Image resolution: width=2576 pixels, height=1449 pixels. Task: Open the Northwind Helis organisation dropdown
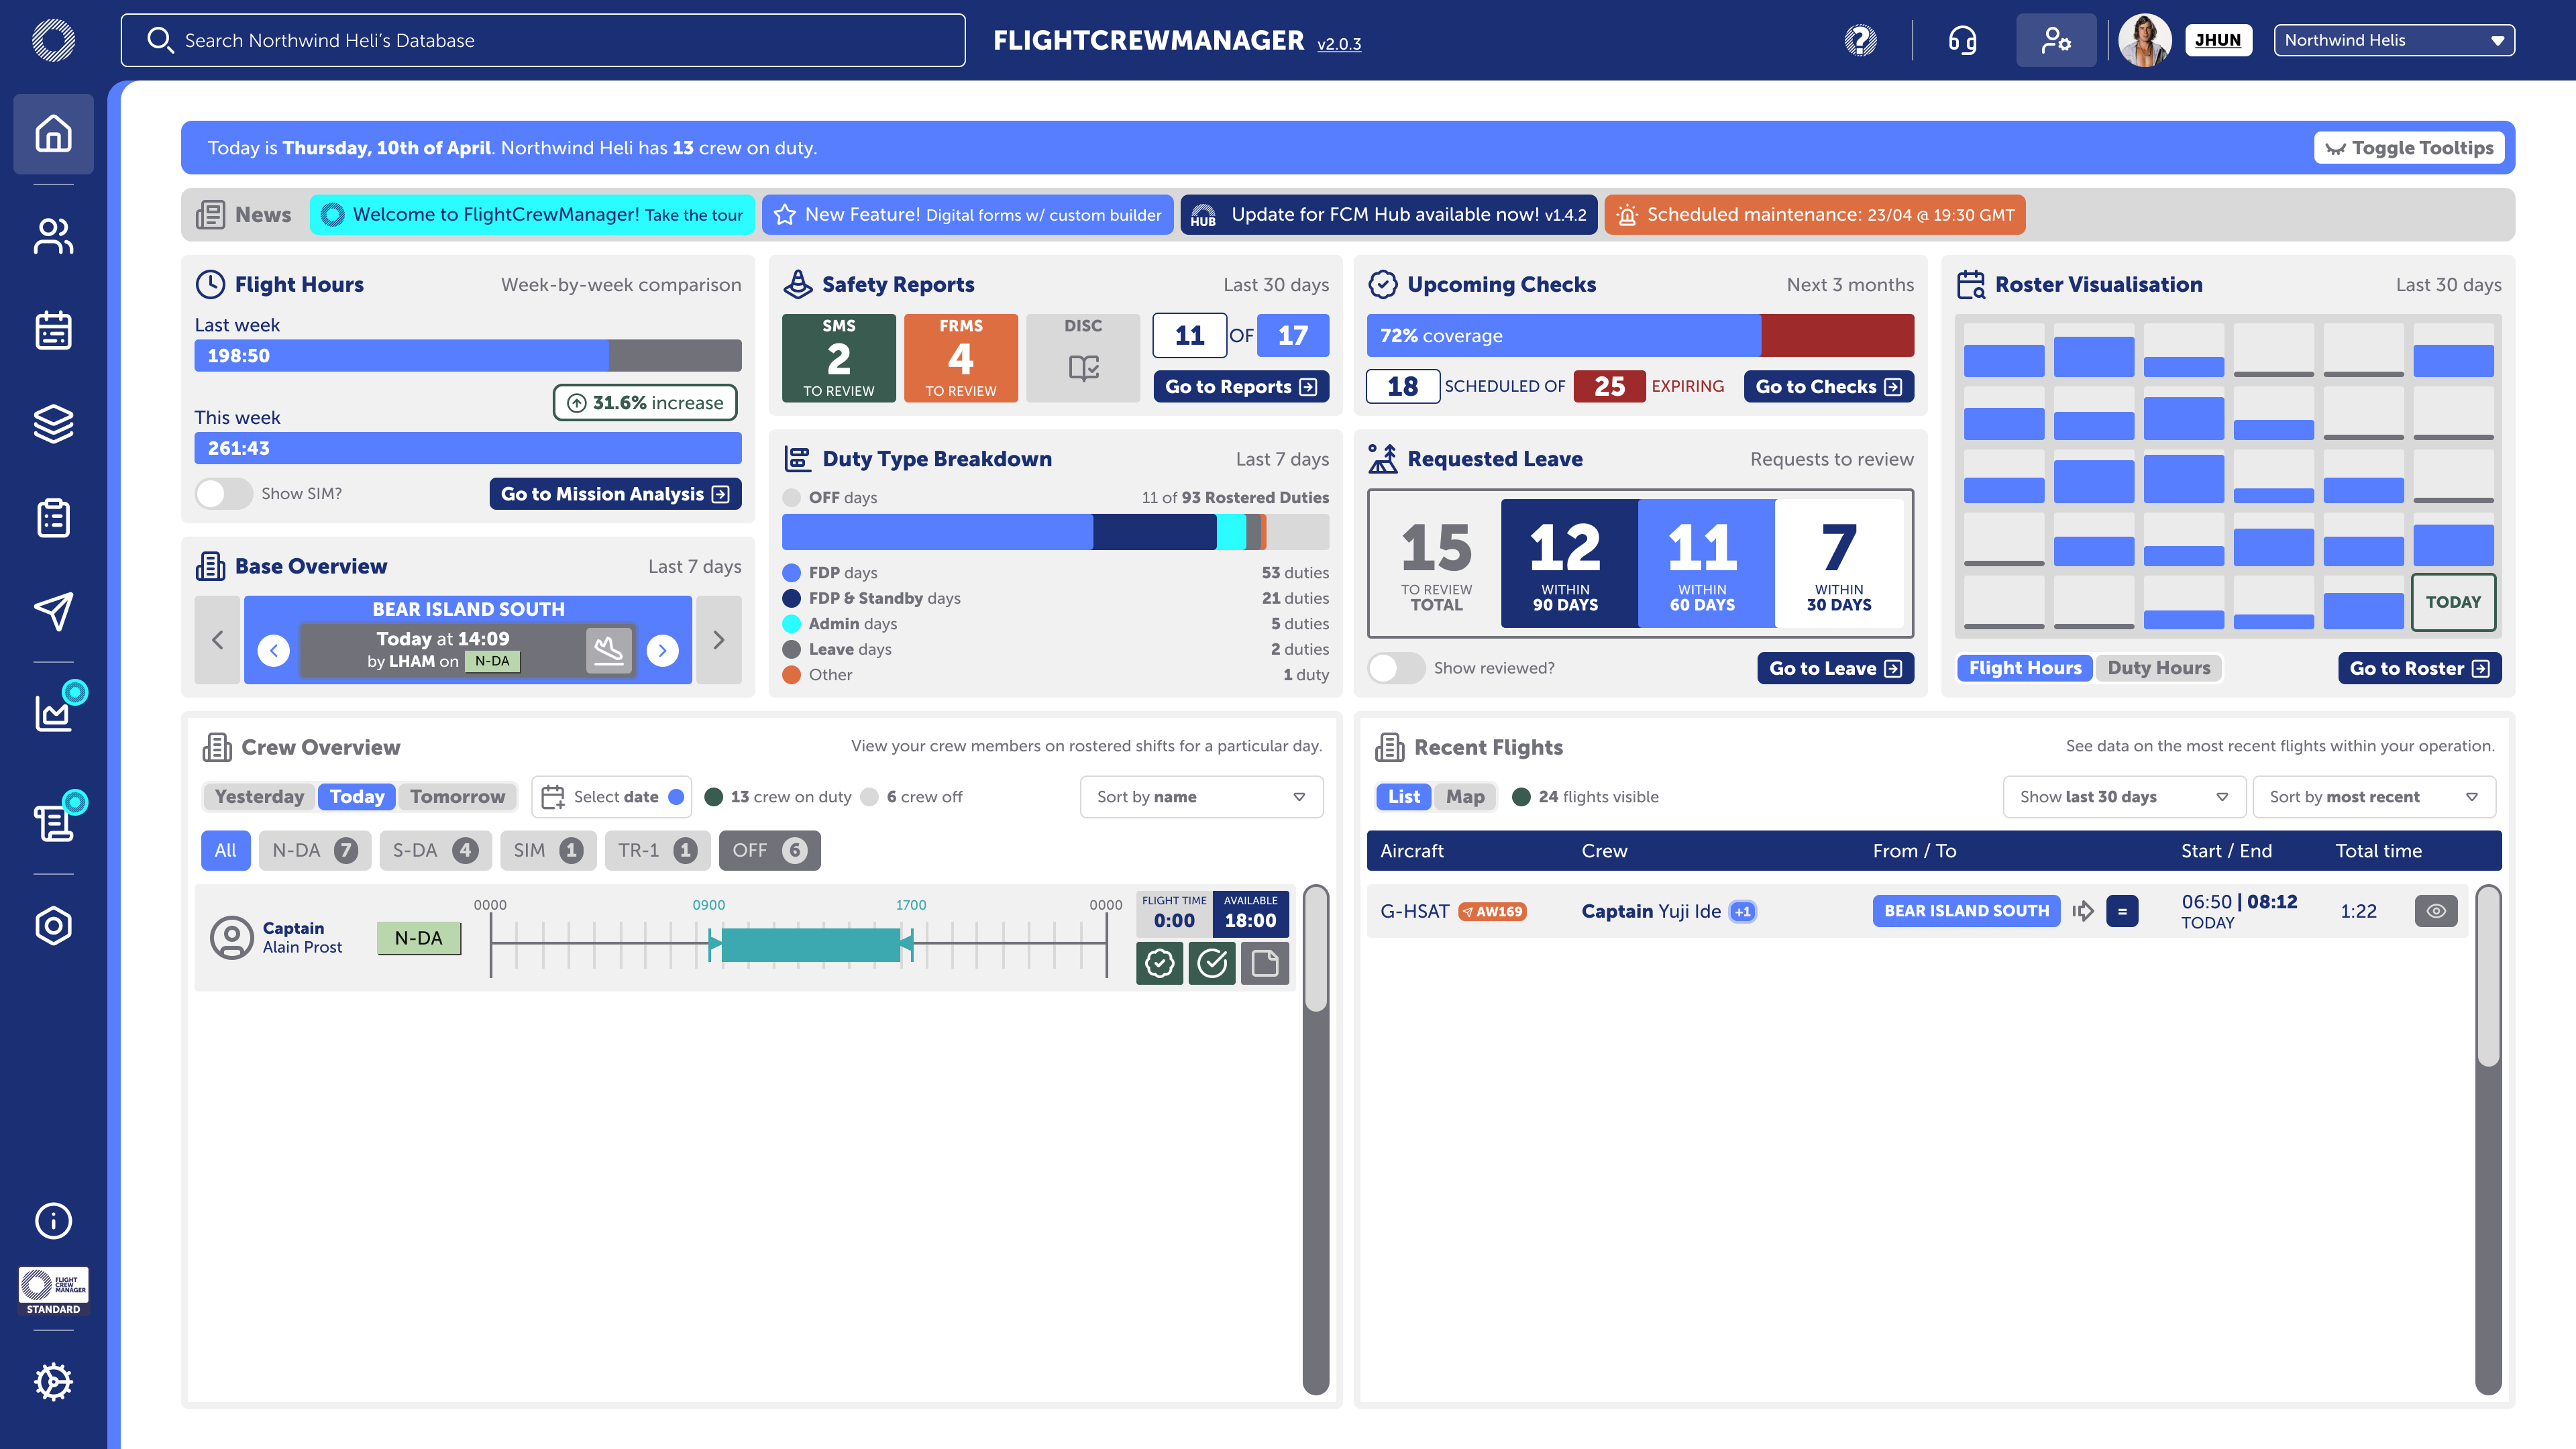(x=2394, y=40)
